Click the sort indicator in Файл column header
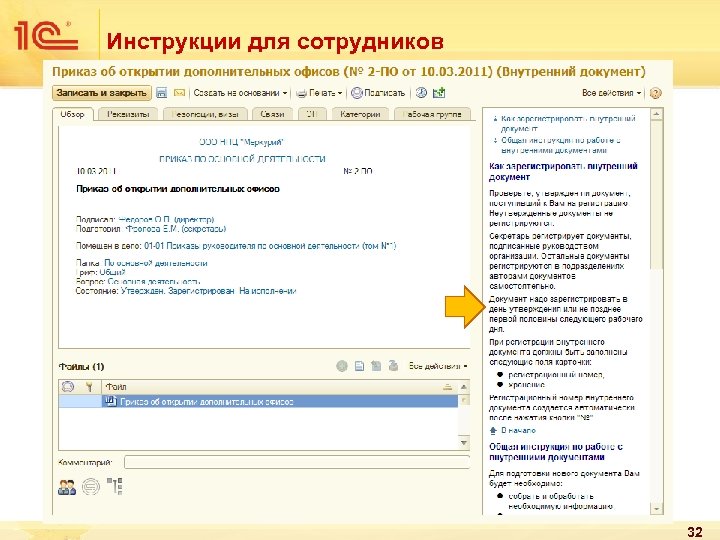 pyautogui.click(x=447, y=387)
